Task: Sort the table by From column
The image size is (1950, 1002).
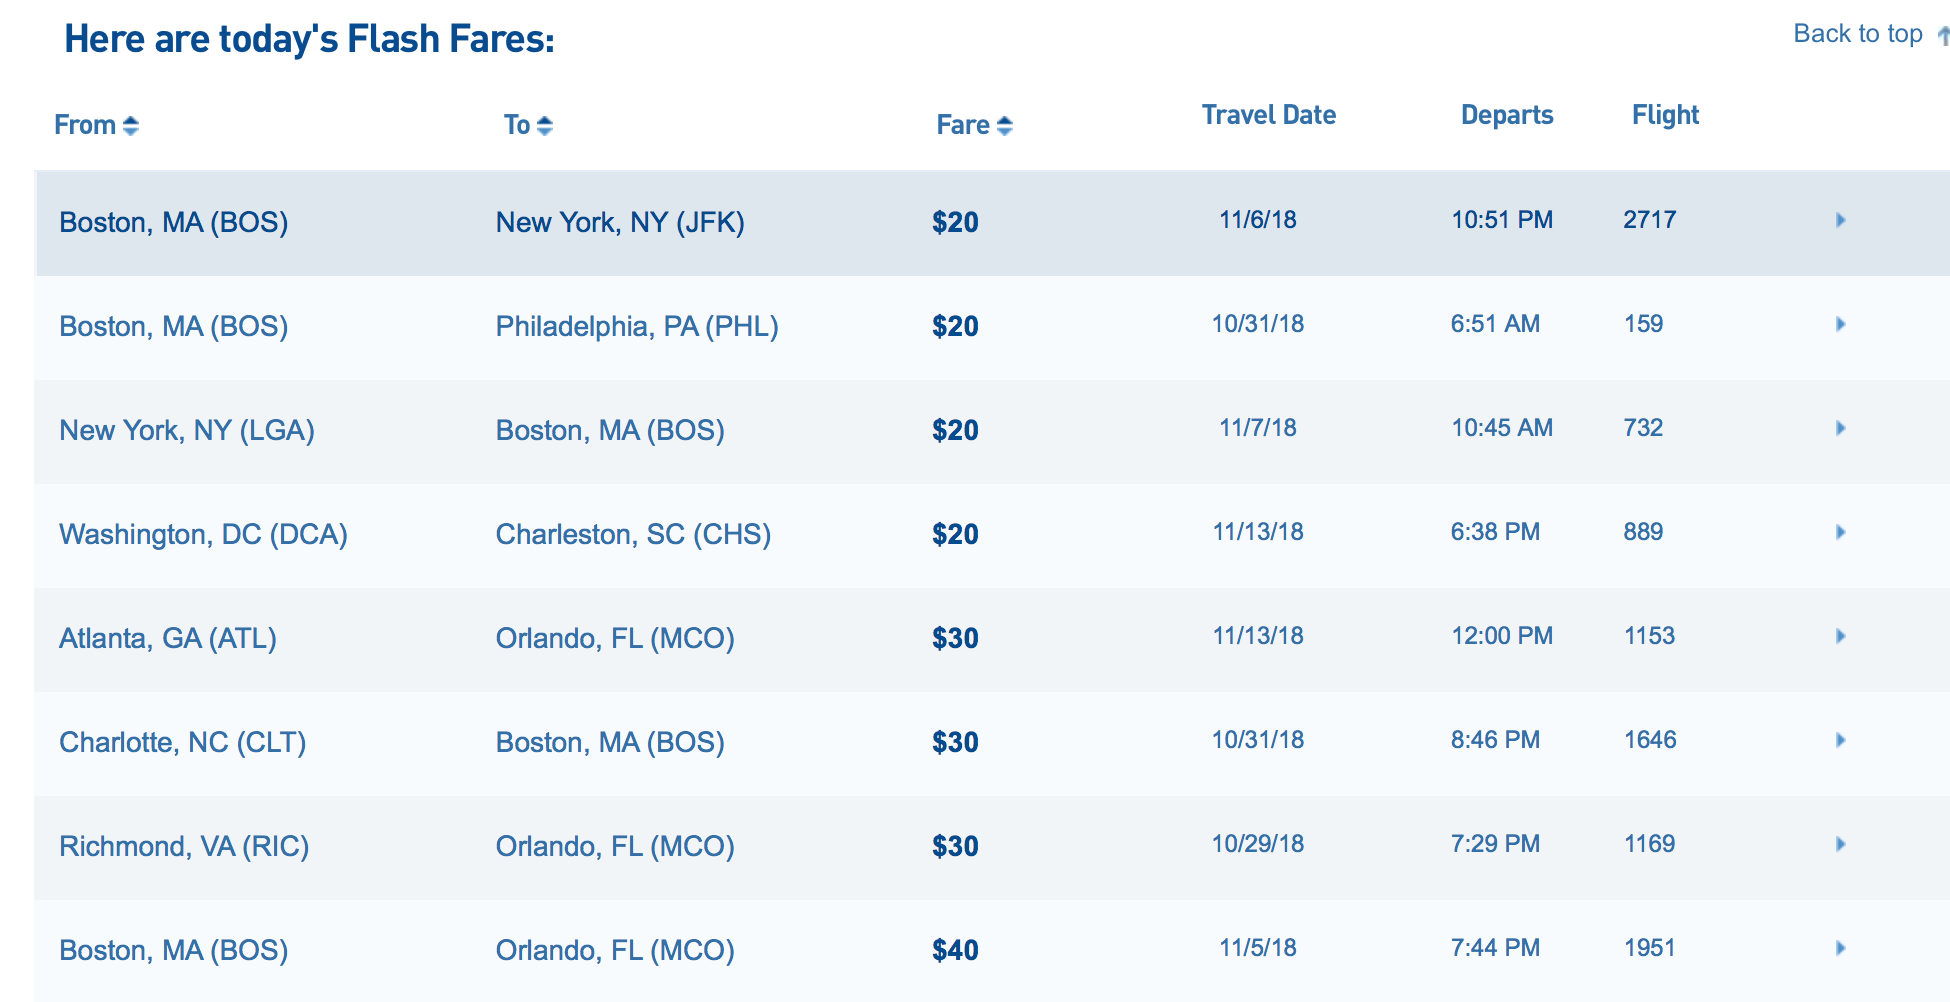Action: [x=96, y=125]
